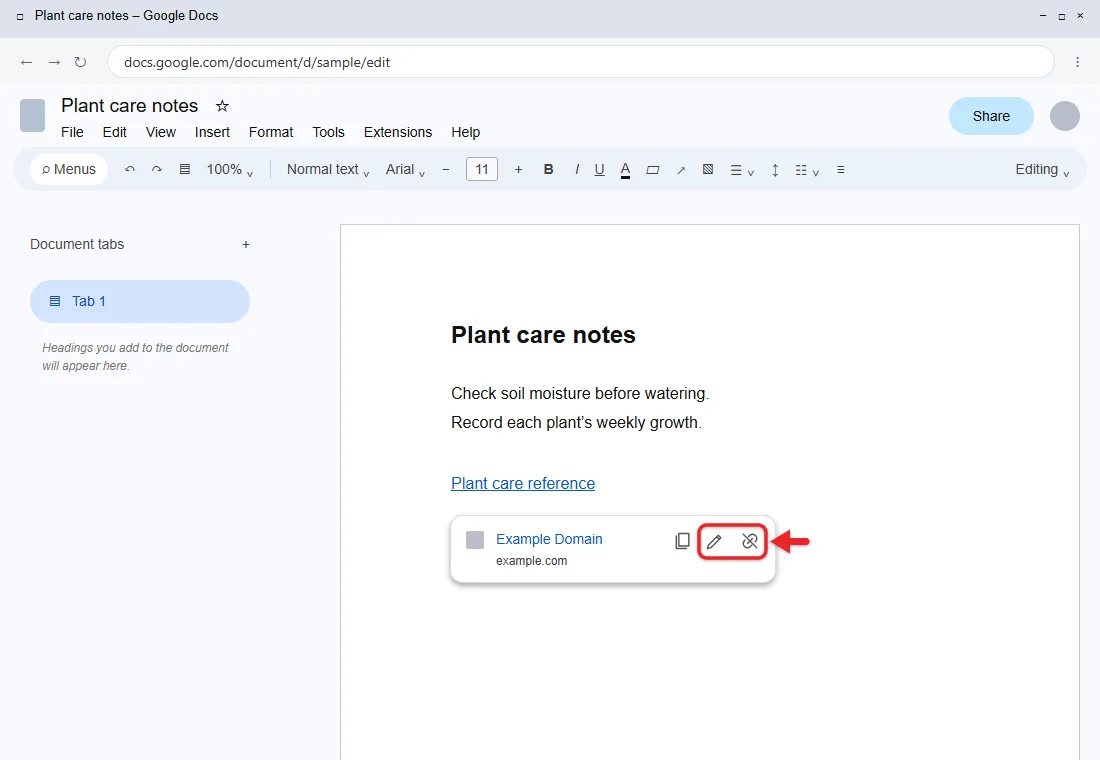Click the Share button

[x=991, y=116]
